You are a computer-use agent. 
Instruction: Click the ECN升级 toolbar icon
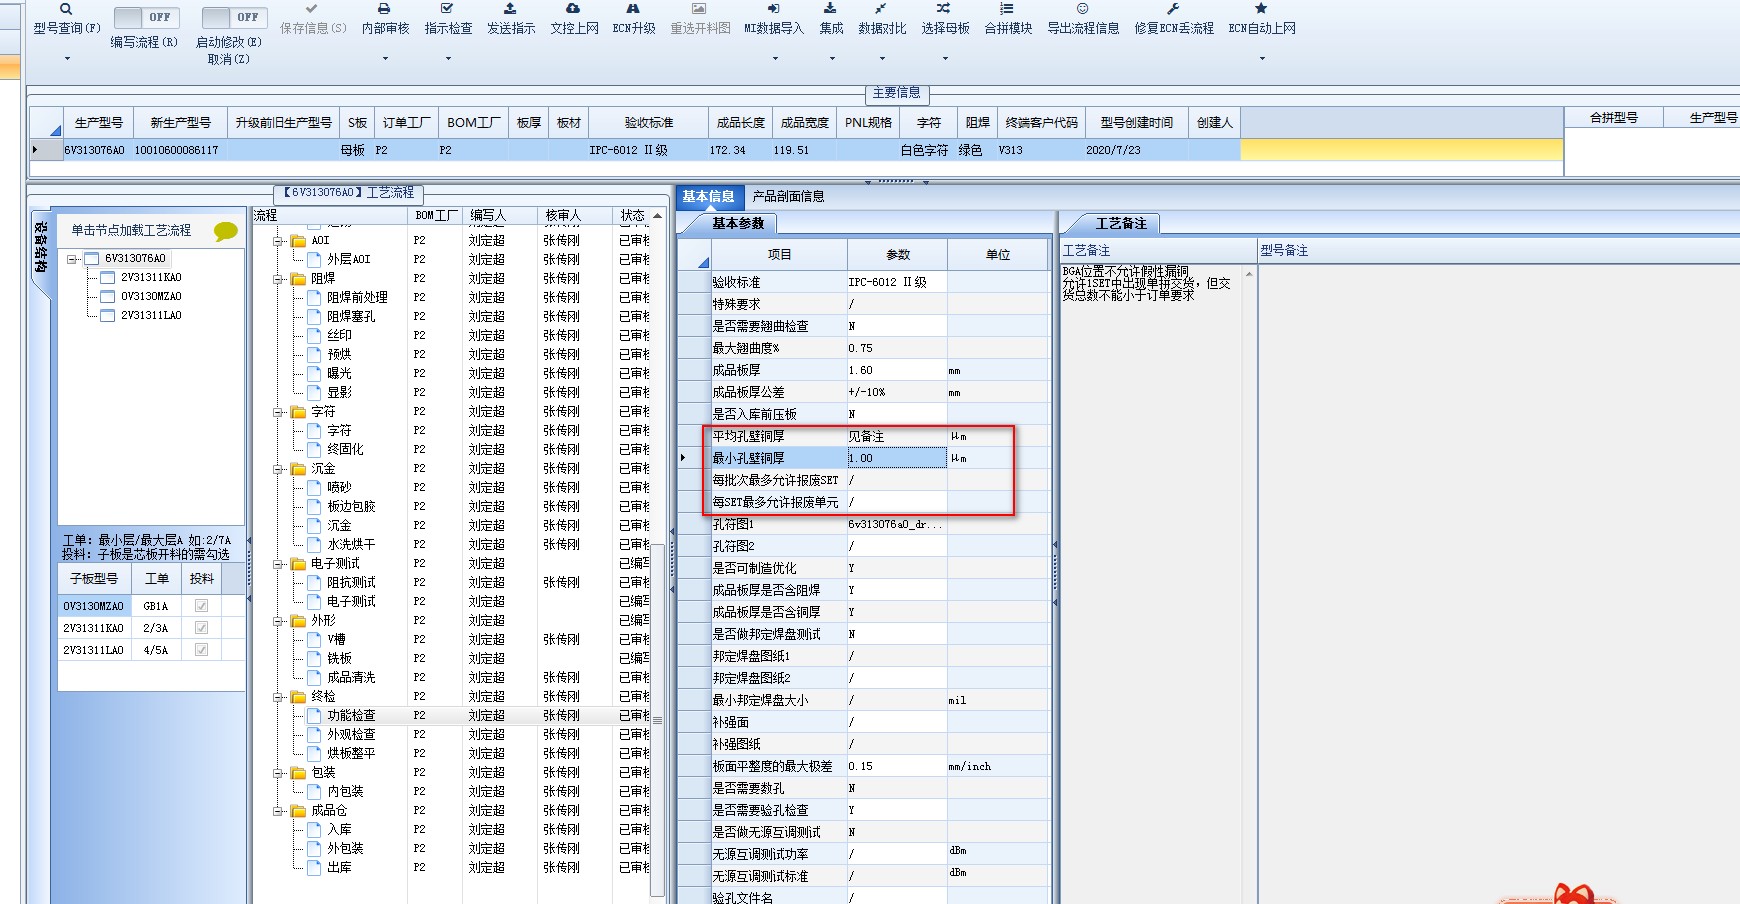pyautogui.click(x=633, y=9)
